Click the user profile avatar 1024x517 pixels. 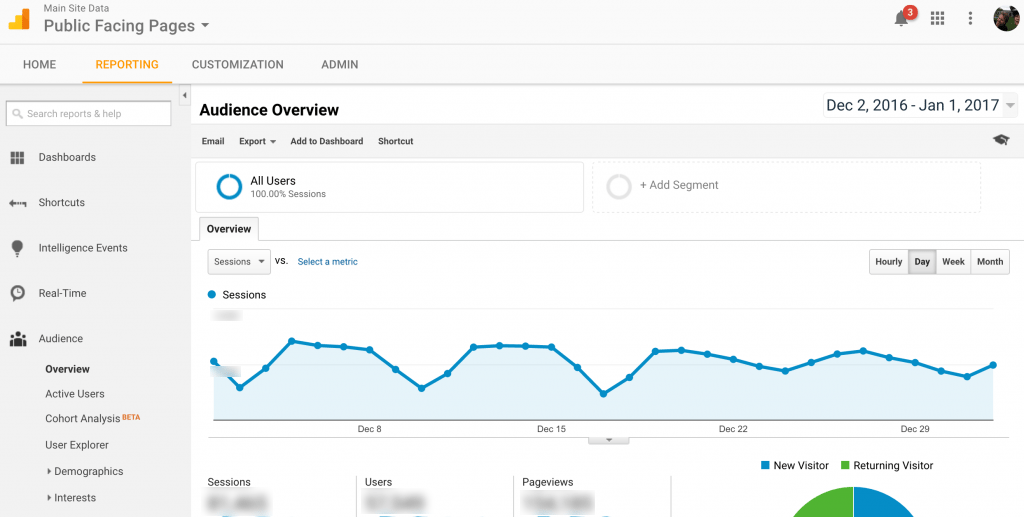point(1005,18)
